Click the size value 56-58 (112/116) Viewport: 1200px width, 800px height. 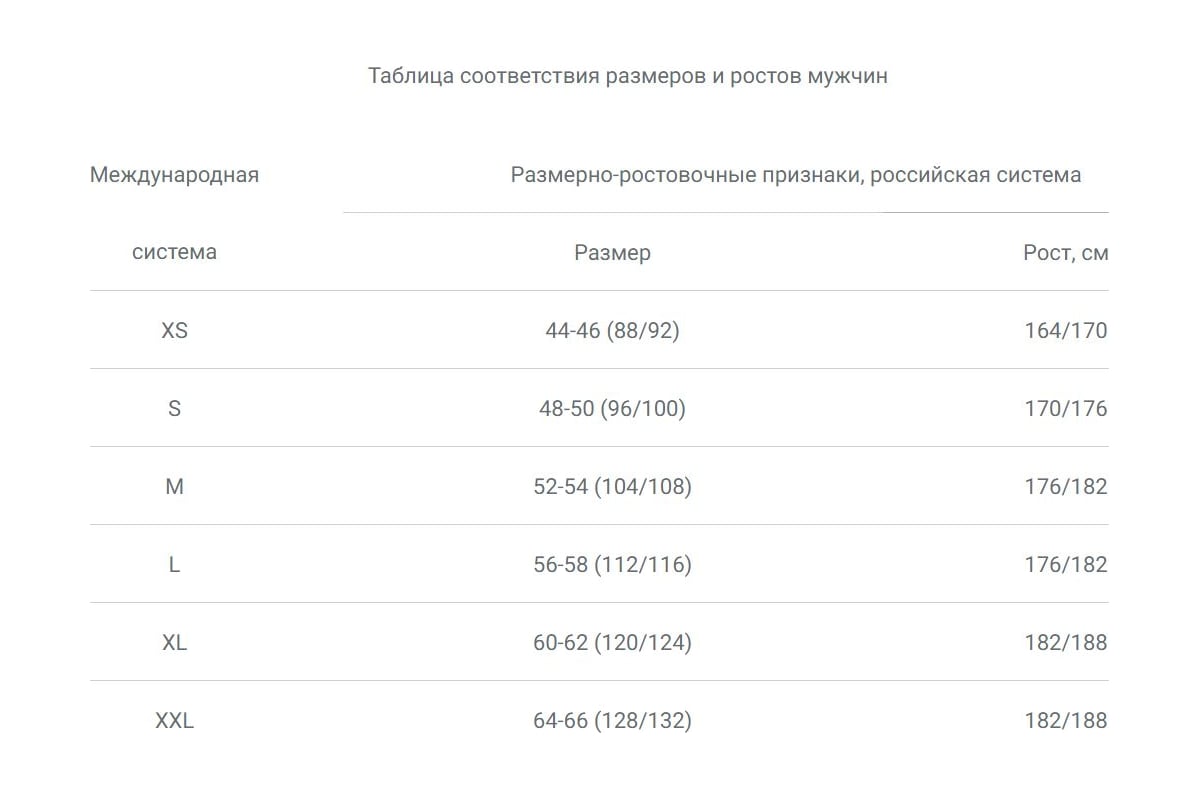pyautogui.click(x=612, y=565)
